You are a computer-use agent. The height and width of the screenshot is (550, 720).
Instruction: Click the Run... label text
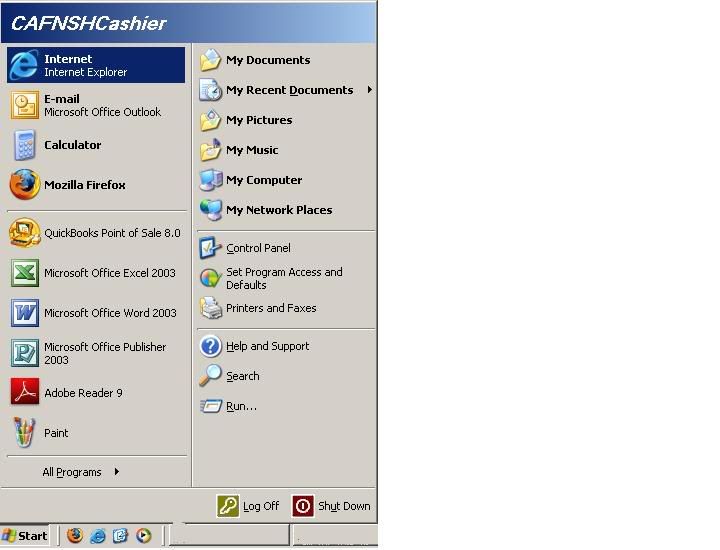click(241, 406)
